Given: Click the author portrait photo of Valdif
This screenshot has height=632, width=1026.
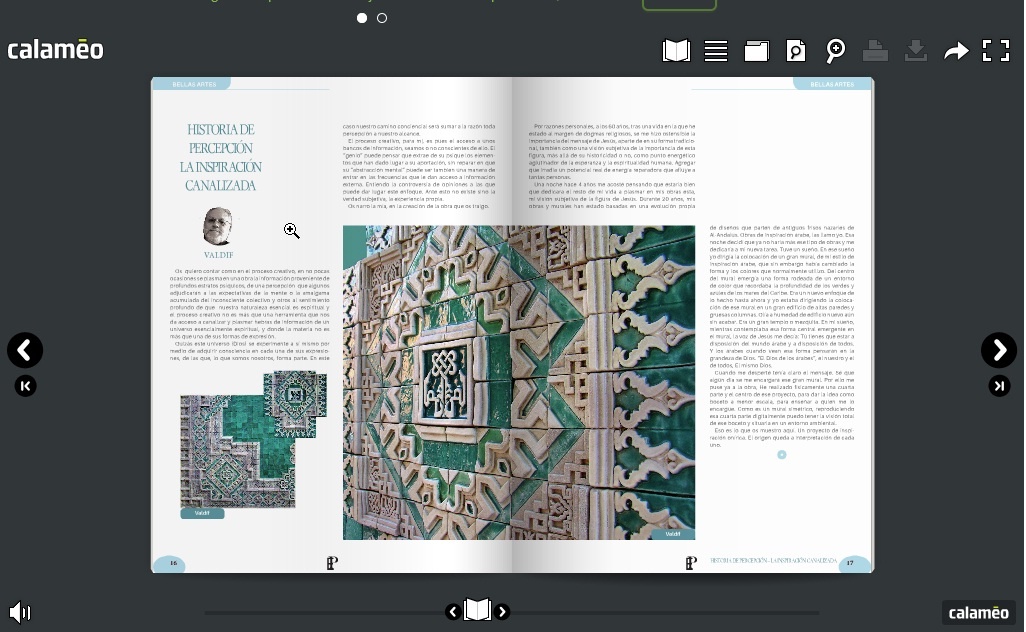Looking at the screenshot, I should tap(218, 226).
